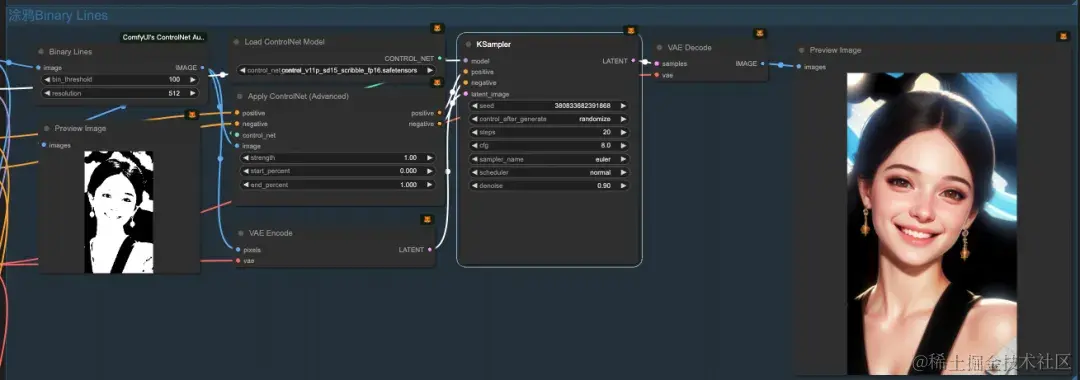The height and width of the screenshot is (380, 1080).
Task: Click the model input port on KSampler
Action: (x=466, y=61)
